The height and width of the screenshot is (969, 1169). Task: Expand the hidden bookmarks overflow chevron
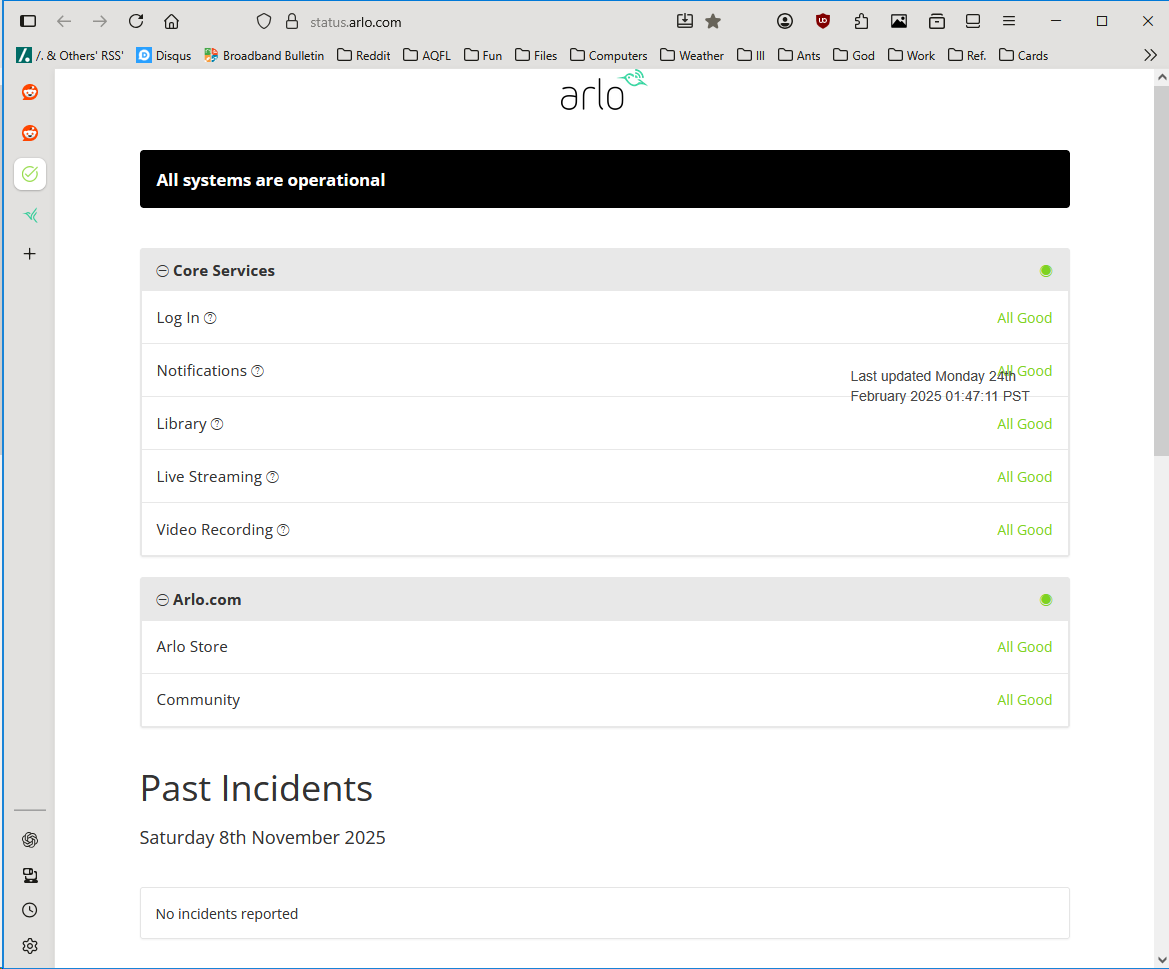pos(1151,55)
